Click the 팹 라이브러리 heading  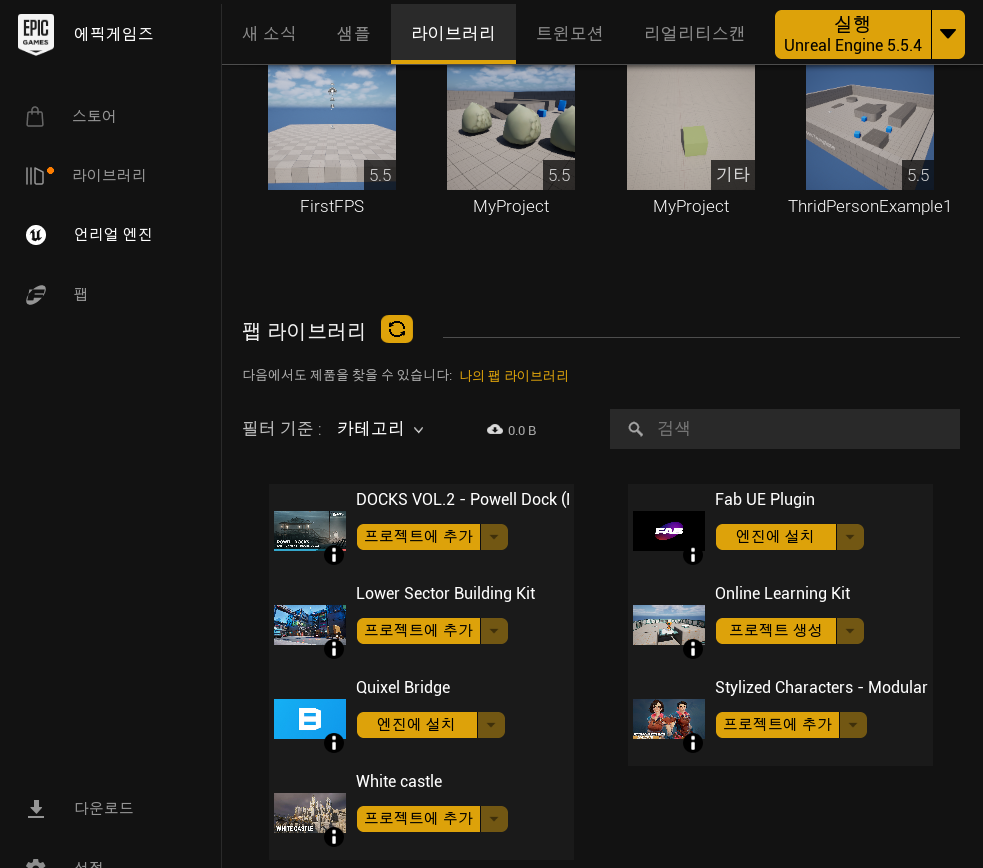(x=304, y=331)
